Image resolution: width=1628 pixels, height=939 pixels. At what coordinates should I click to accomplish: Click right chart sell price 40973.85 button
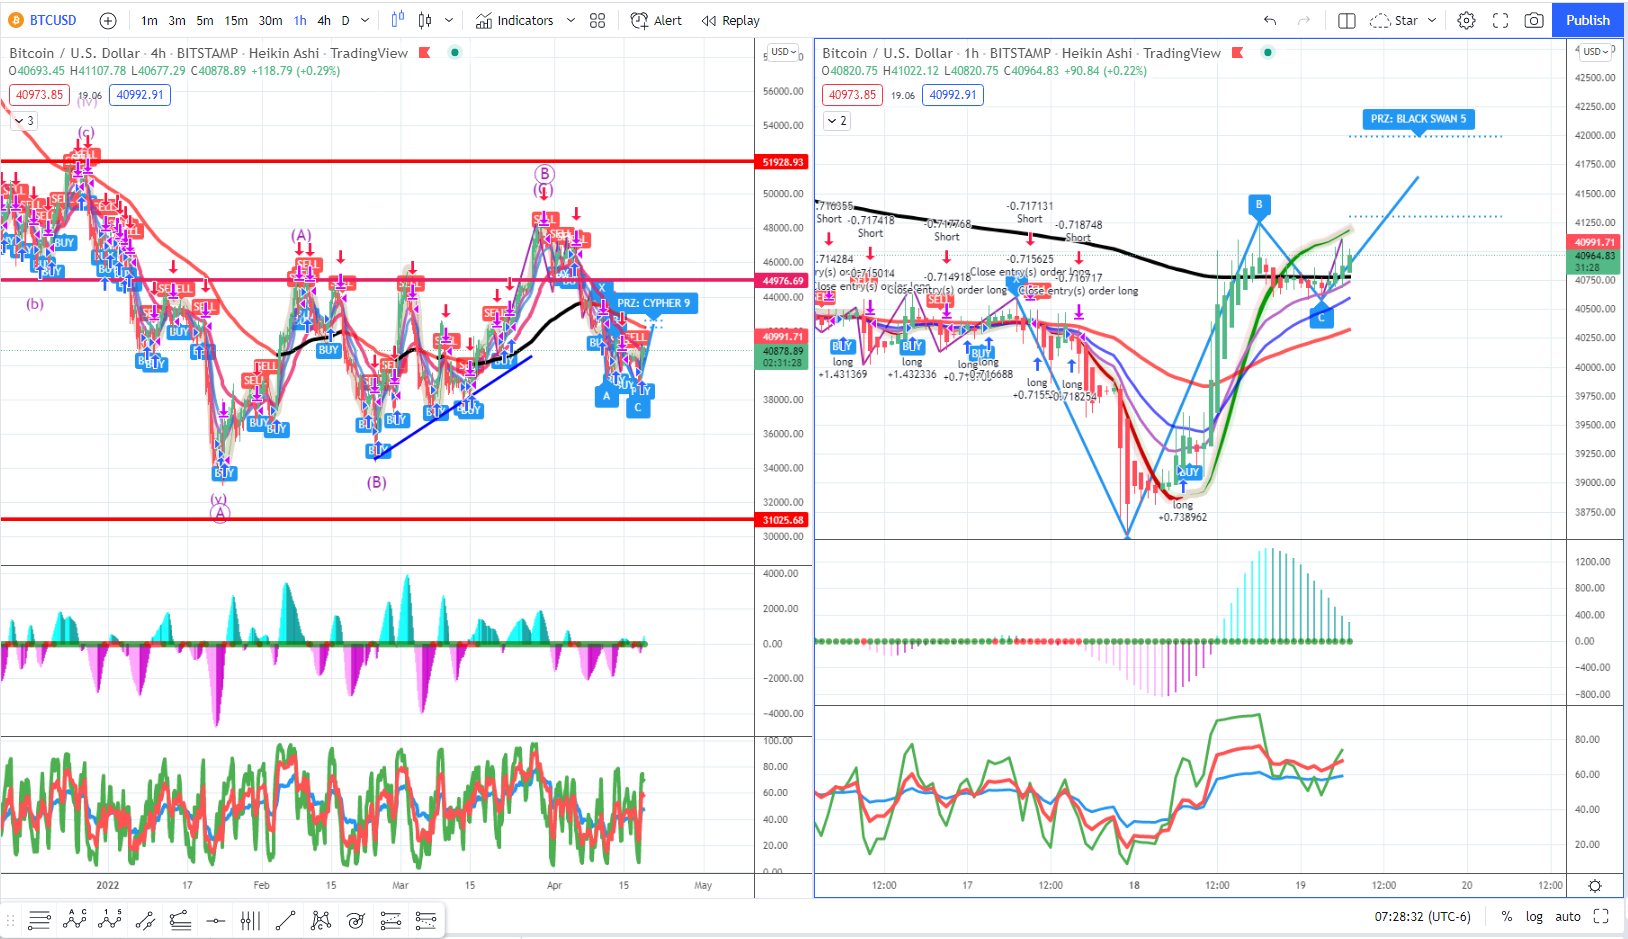852,95
